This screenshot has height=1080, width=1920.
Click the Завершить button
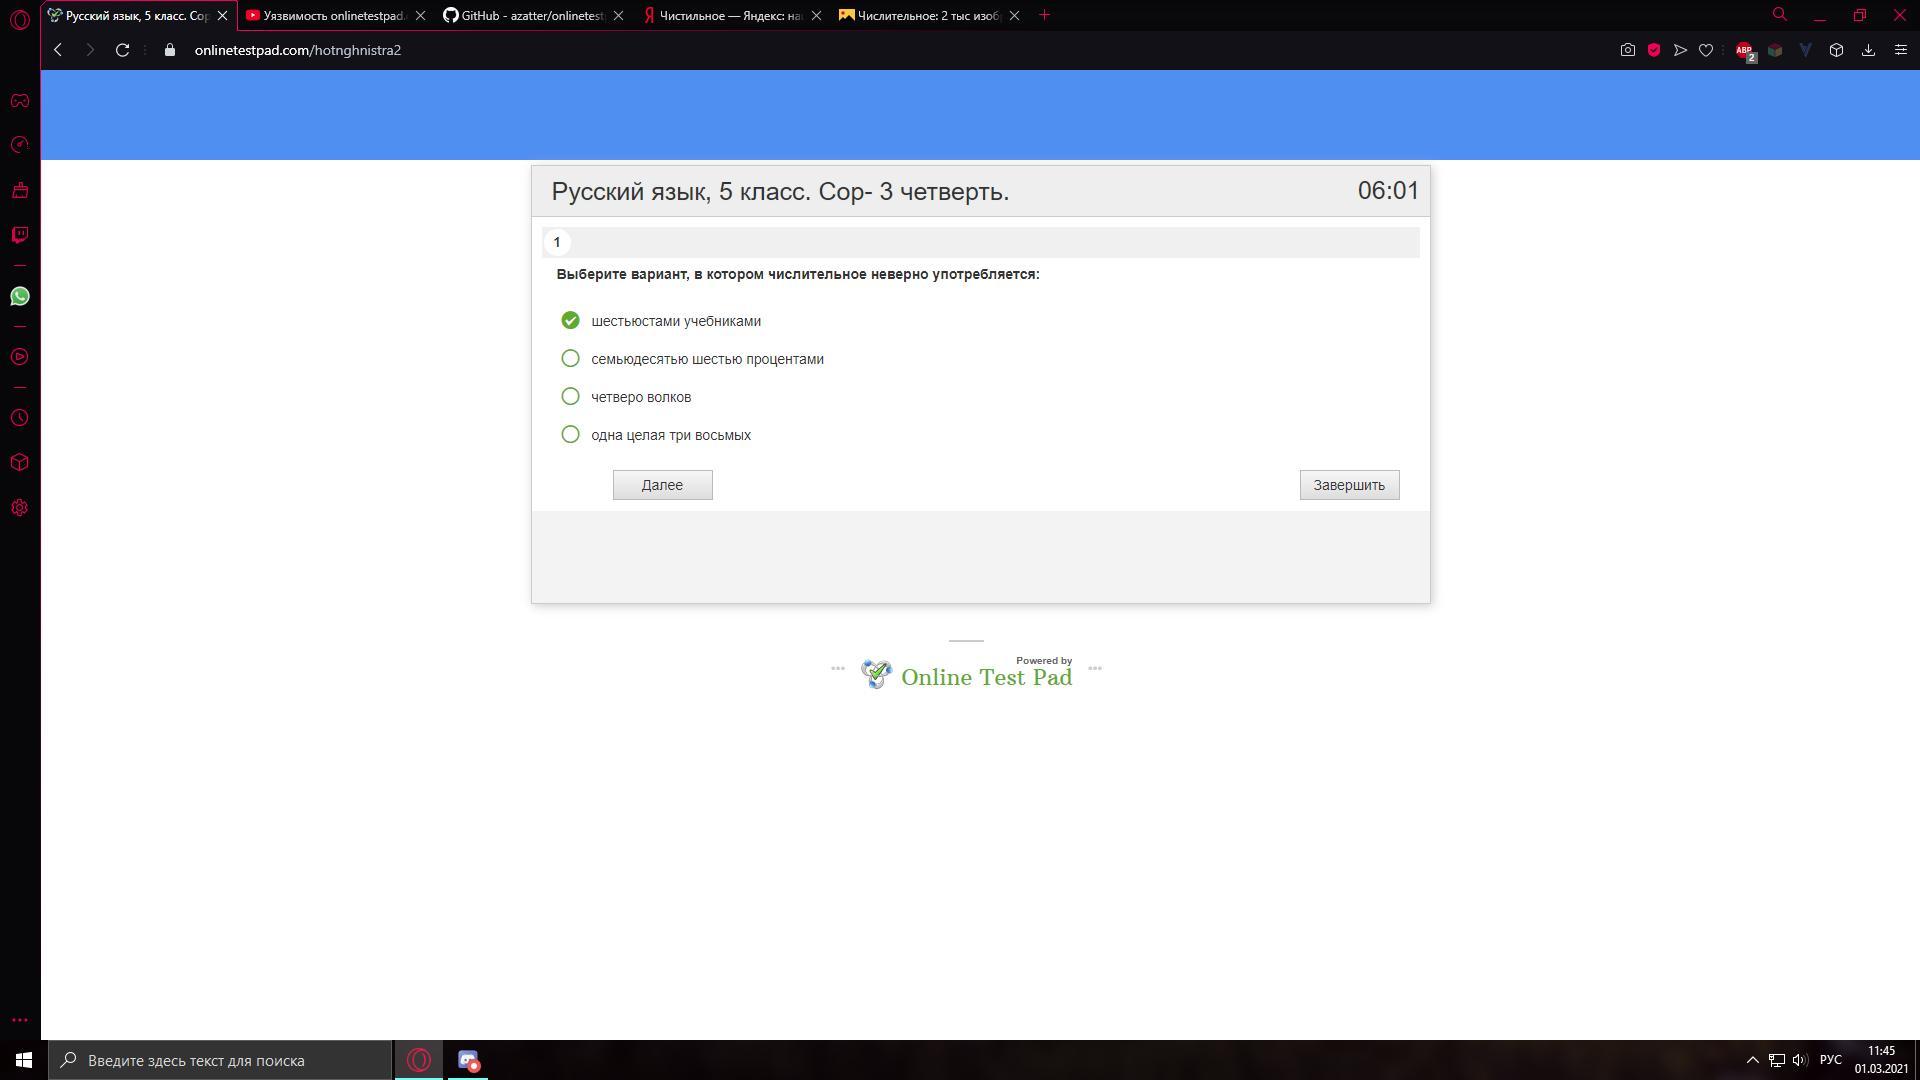[x=1349, y=485]
